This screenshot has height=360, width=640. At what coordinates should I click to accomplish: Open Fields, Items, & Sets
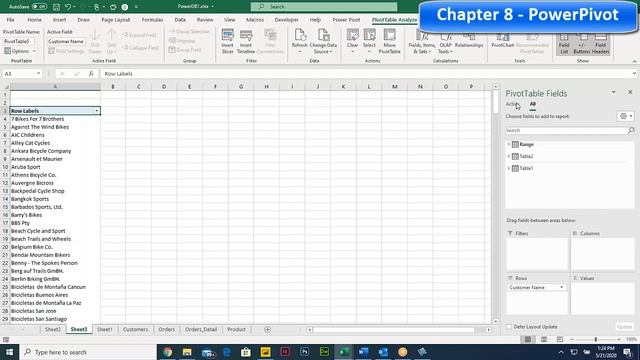[x=422, y=43]
